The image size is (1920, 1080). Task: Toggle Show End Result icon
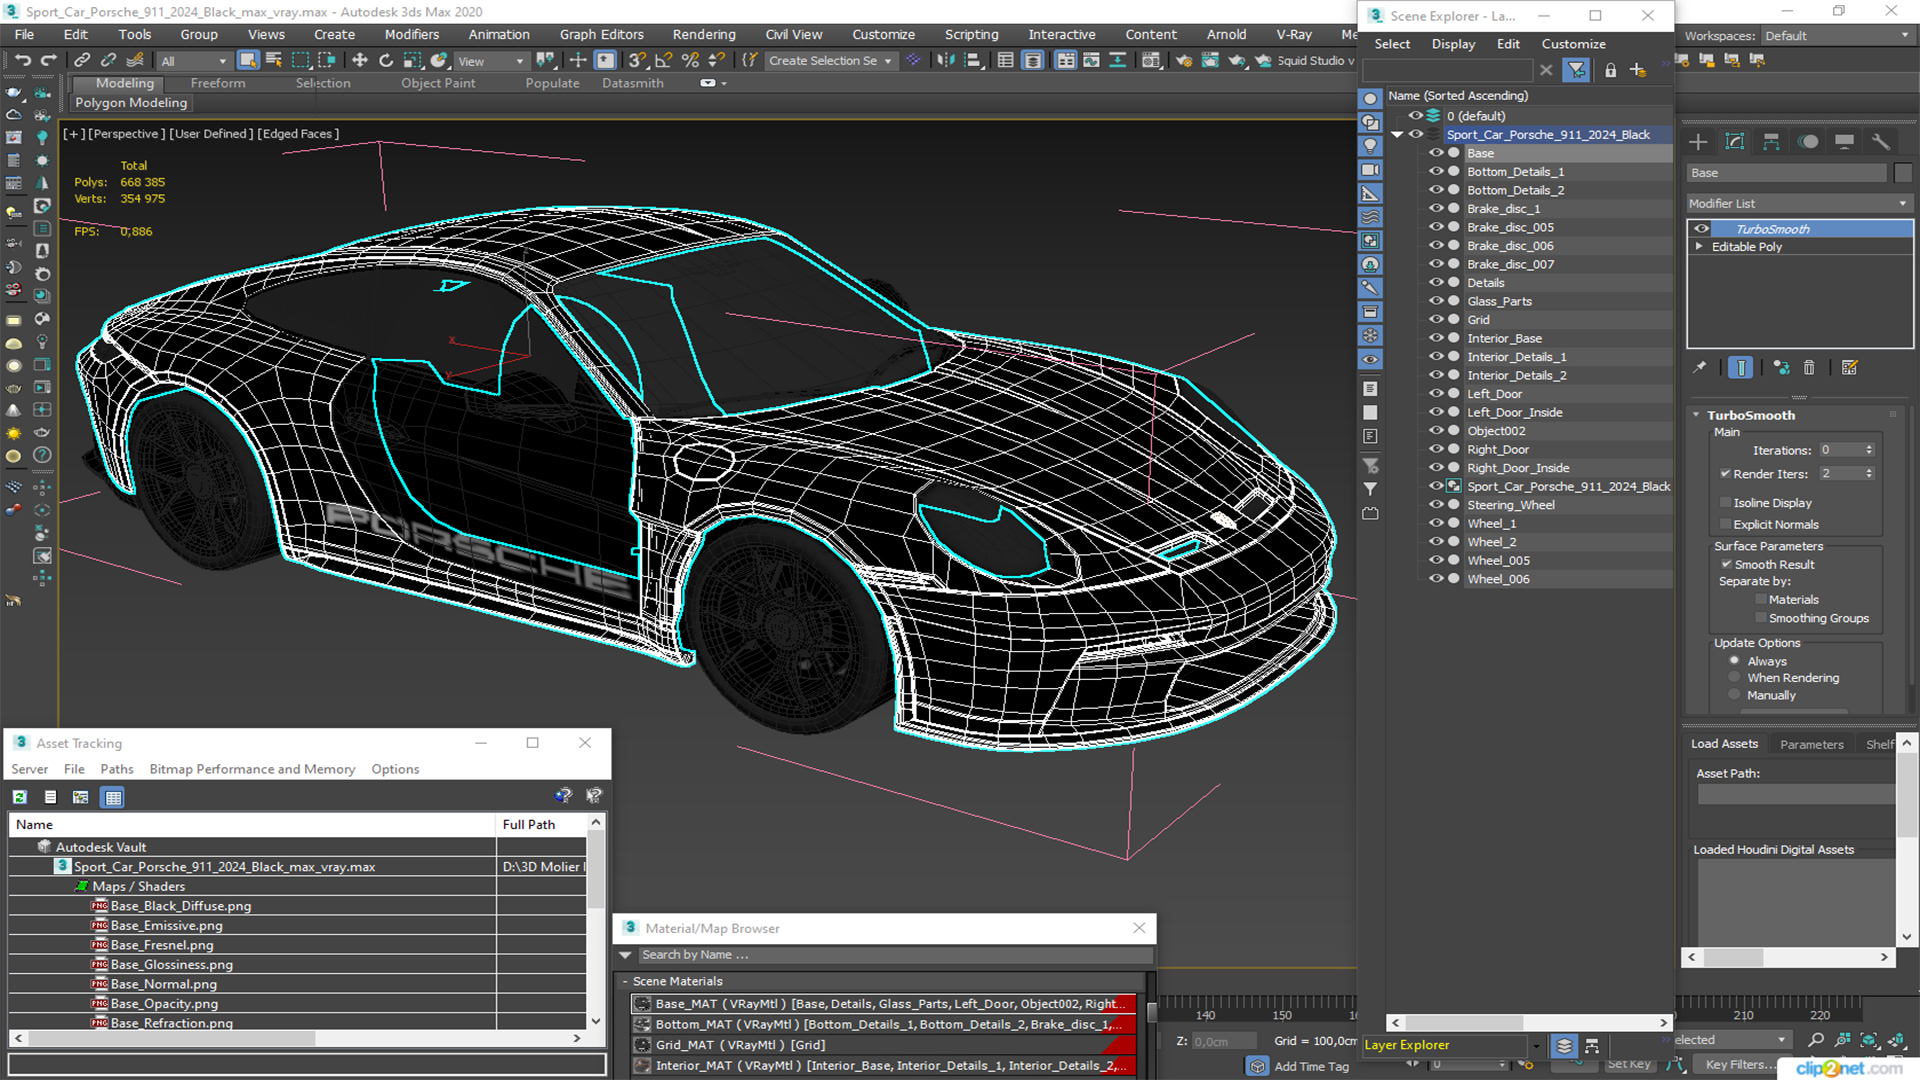(x=1740, y=368)
